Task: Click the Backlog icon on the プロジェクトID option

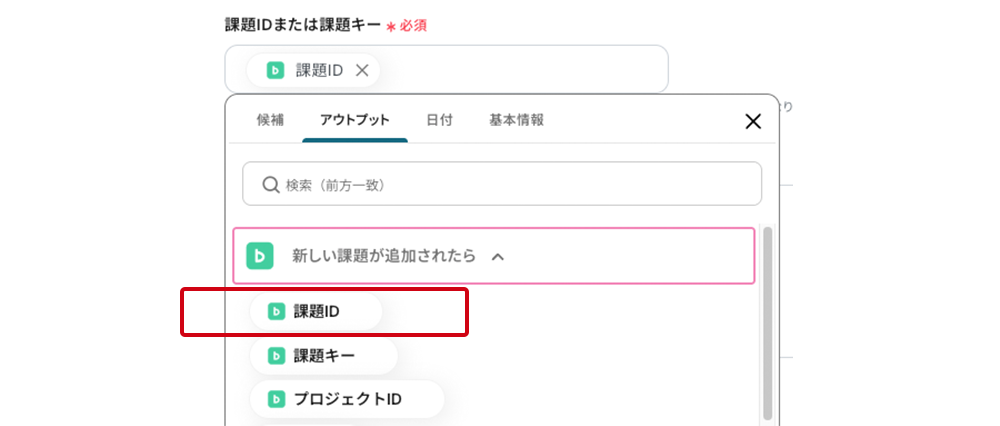Action: coord(276,399)
